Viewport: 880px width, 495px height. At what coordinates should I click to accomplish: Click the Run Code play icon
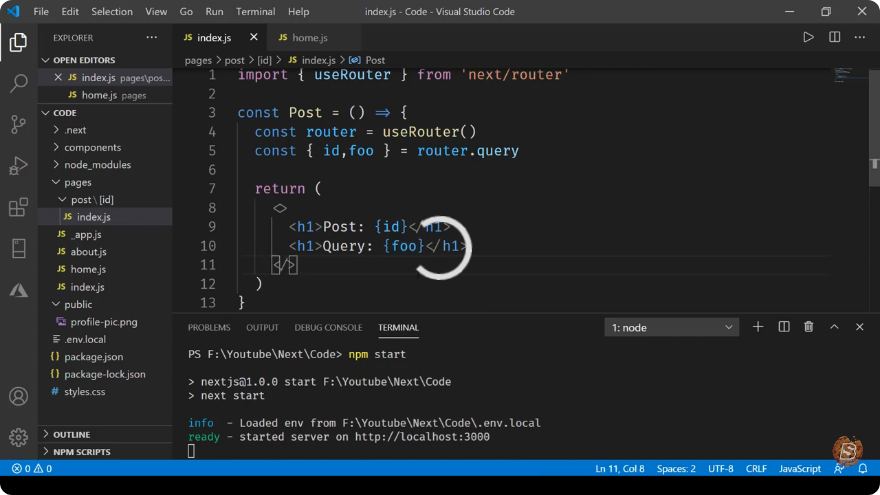click(x=808, y=38)
